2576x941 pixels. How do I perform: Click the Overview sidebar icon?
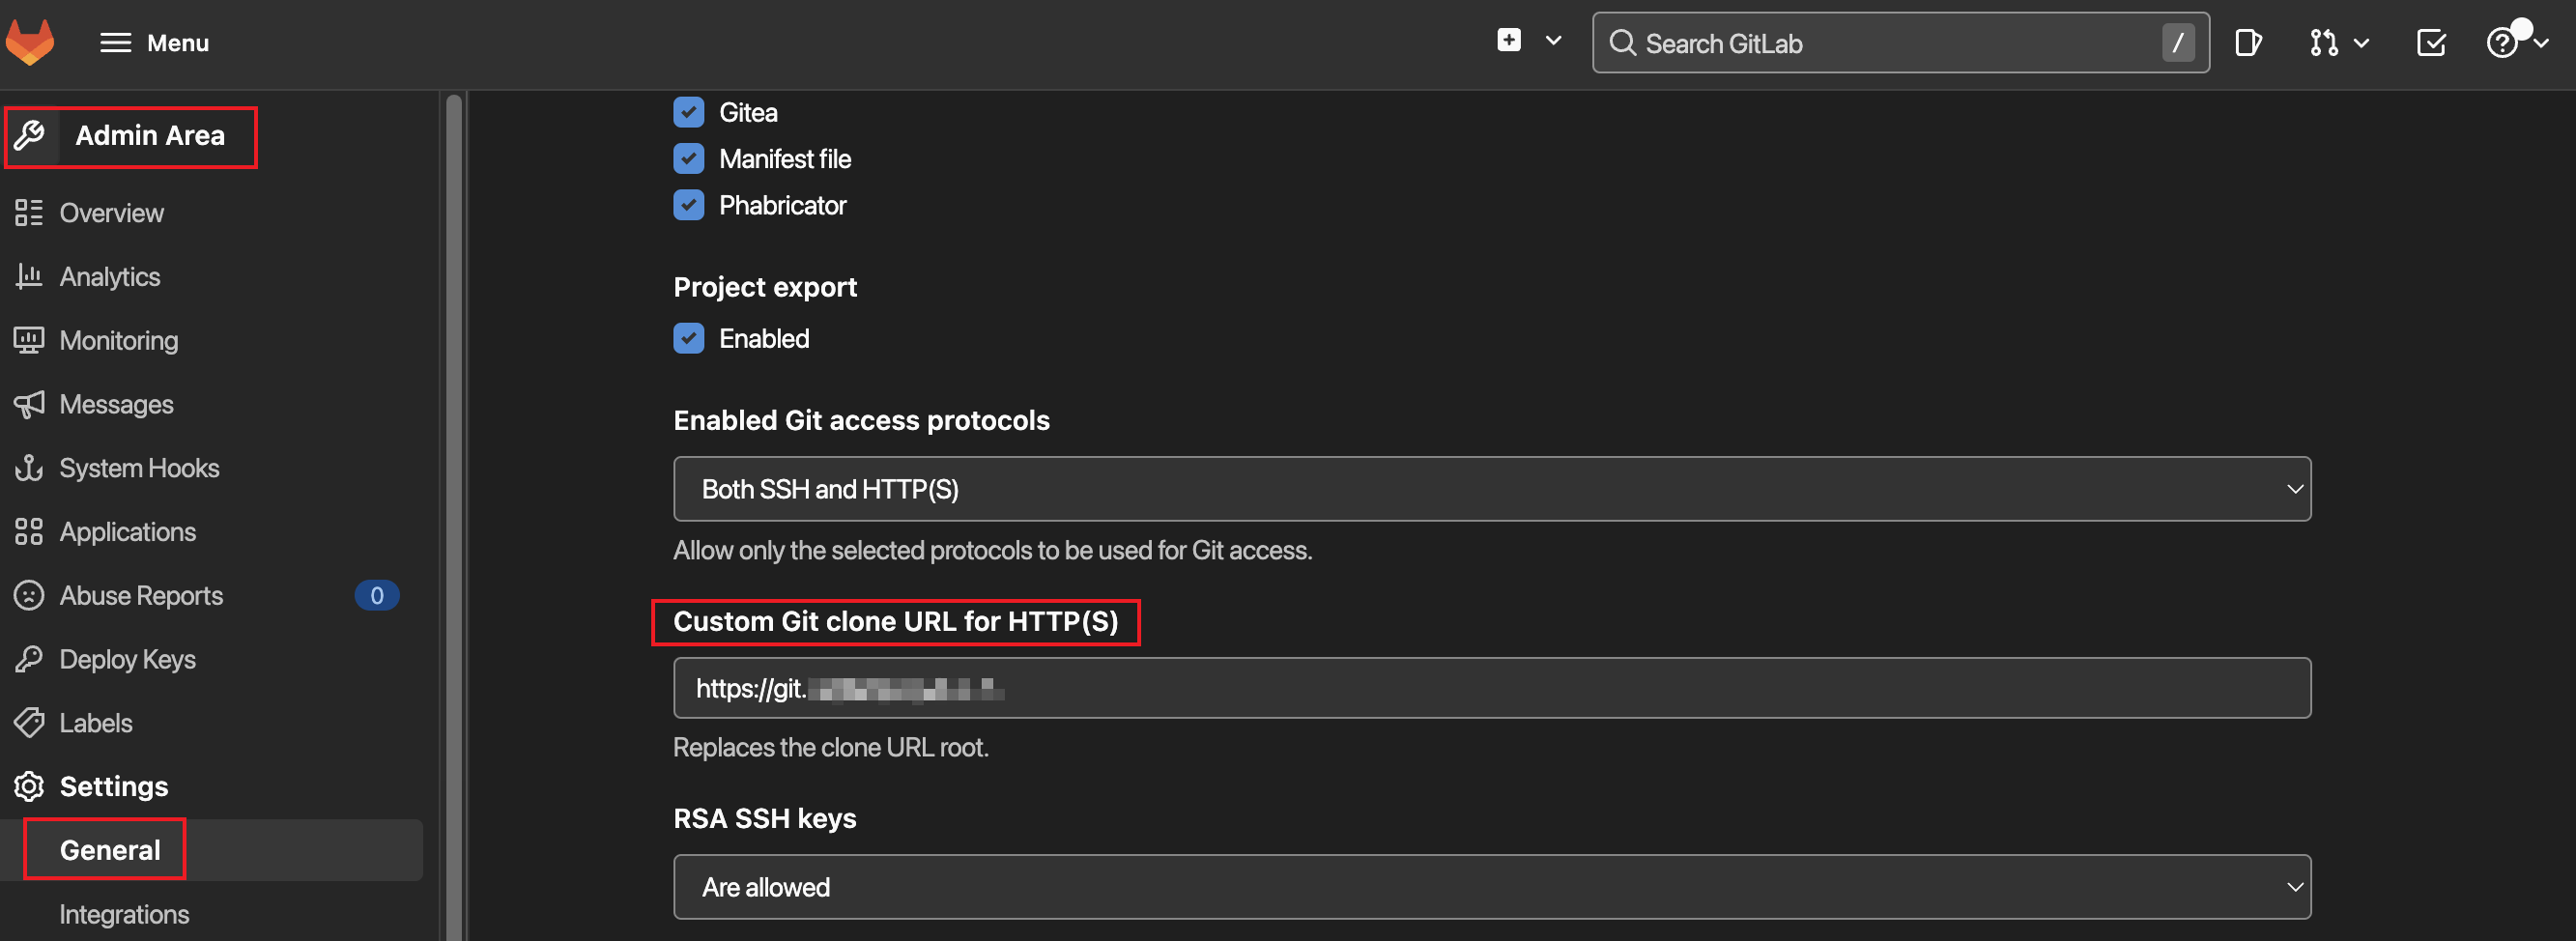click(29, 212)
